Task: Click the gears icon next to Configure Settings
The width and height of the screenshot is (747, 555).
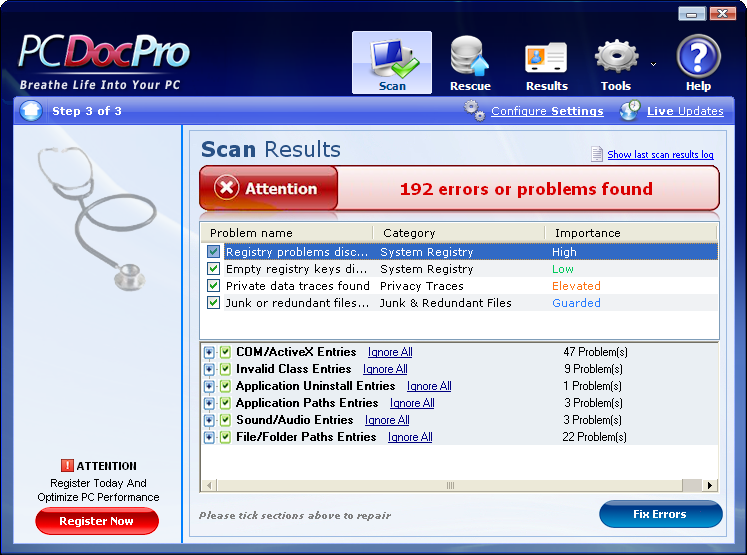Action: coord(474,111)
